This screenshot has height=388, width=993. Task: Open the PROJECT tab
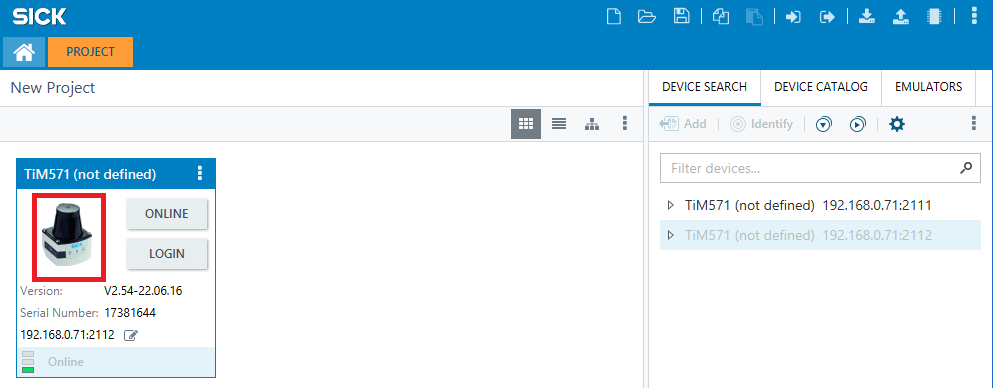tap(91, 52)
